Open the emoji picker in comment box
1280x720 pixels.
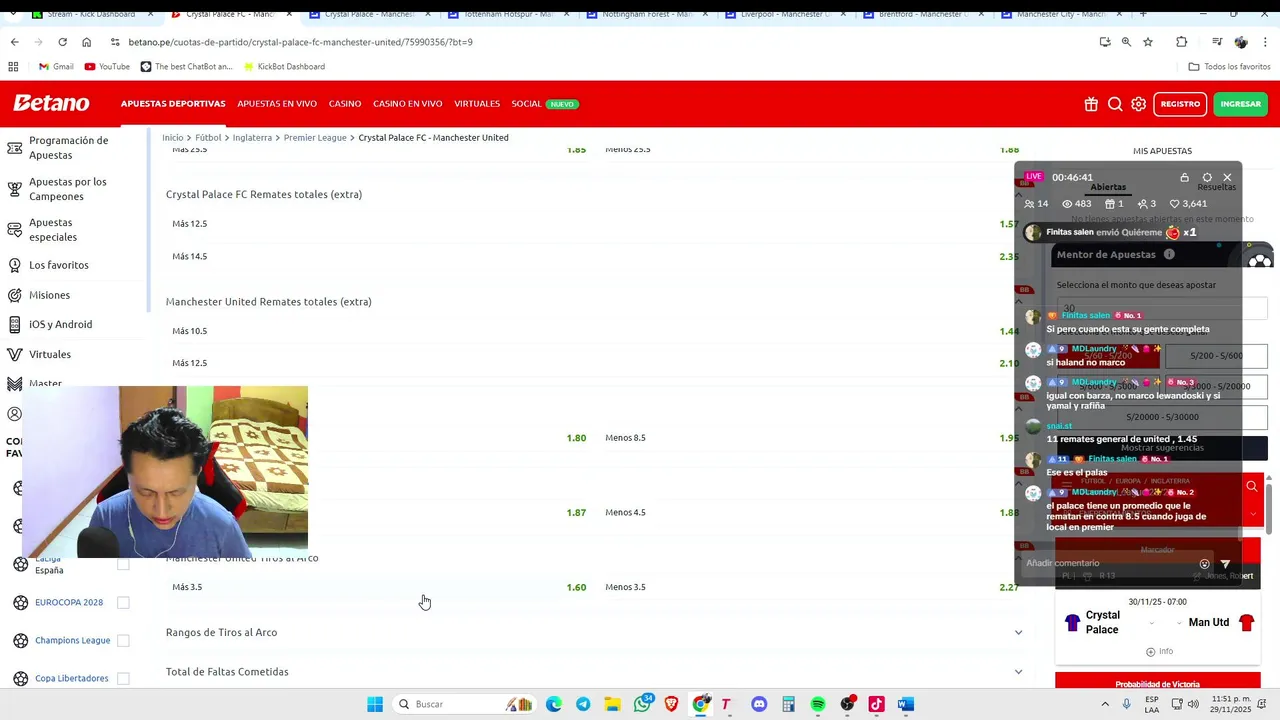(1204, 564)
